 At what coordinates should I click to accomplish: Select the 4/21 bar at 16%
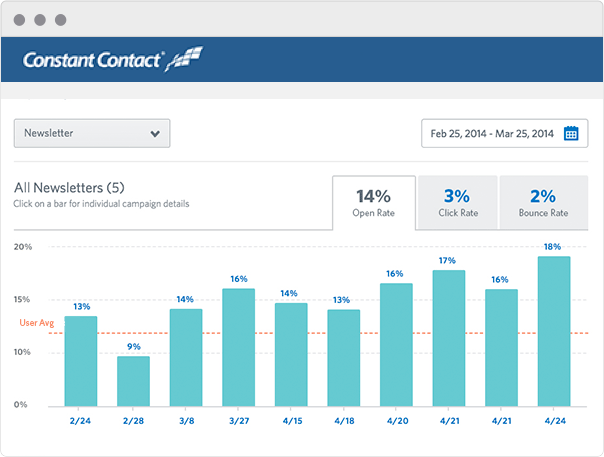(502, 348)
